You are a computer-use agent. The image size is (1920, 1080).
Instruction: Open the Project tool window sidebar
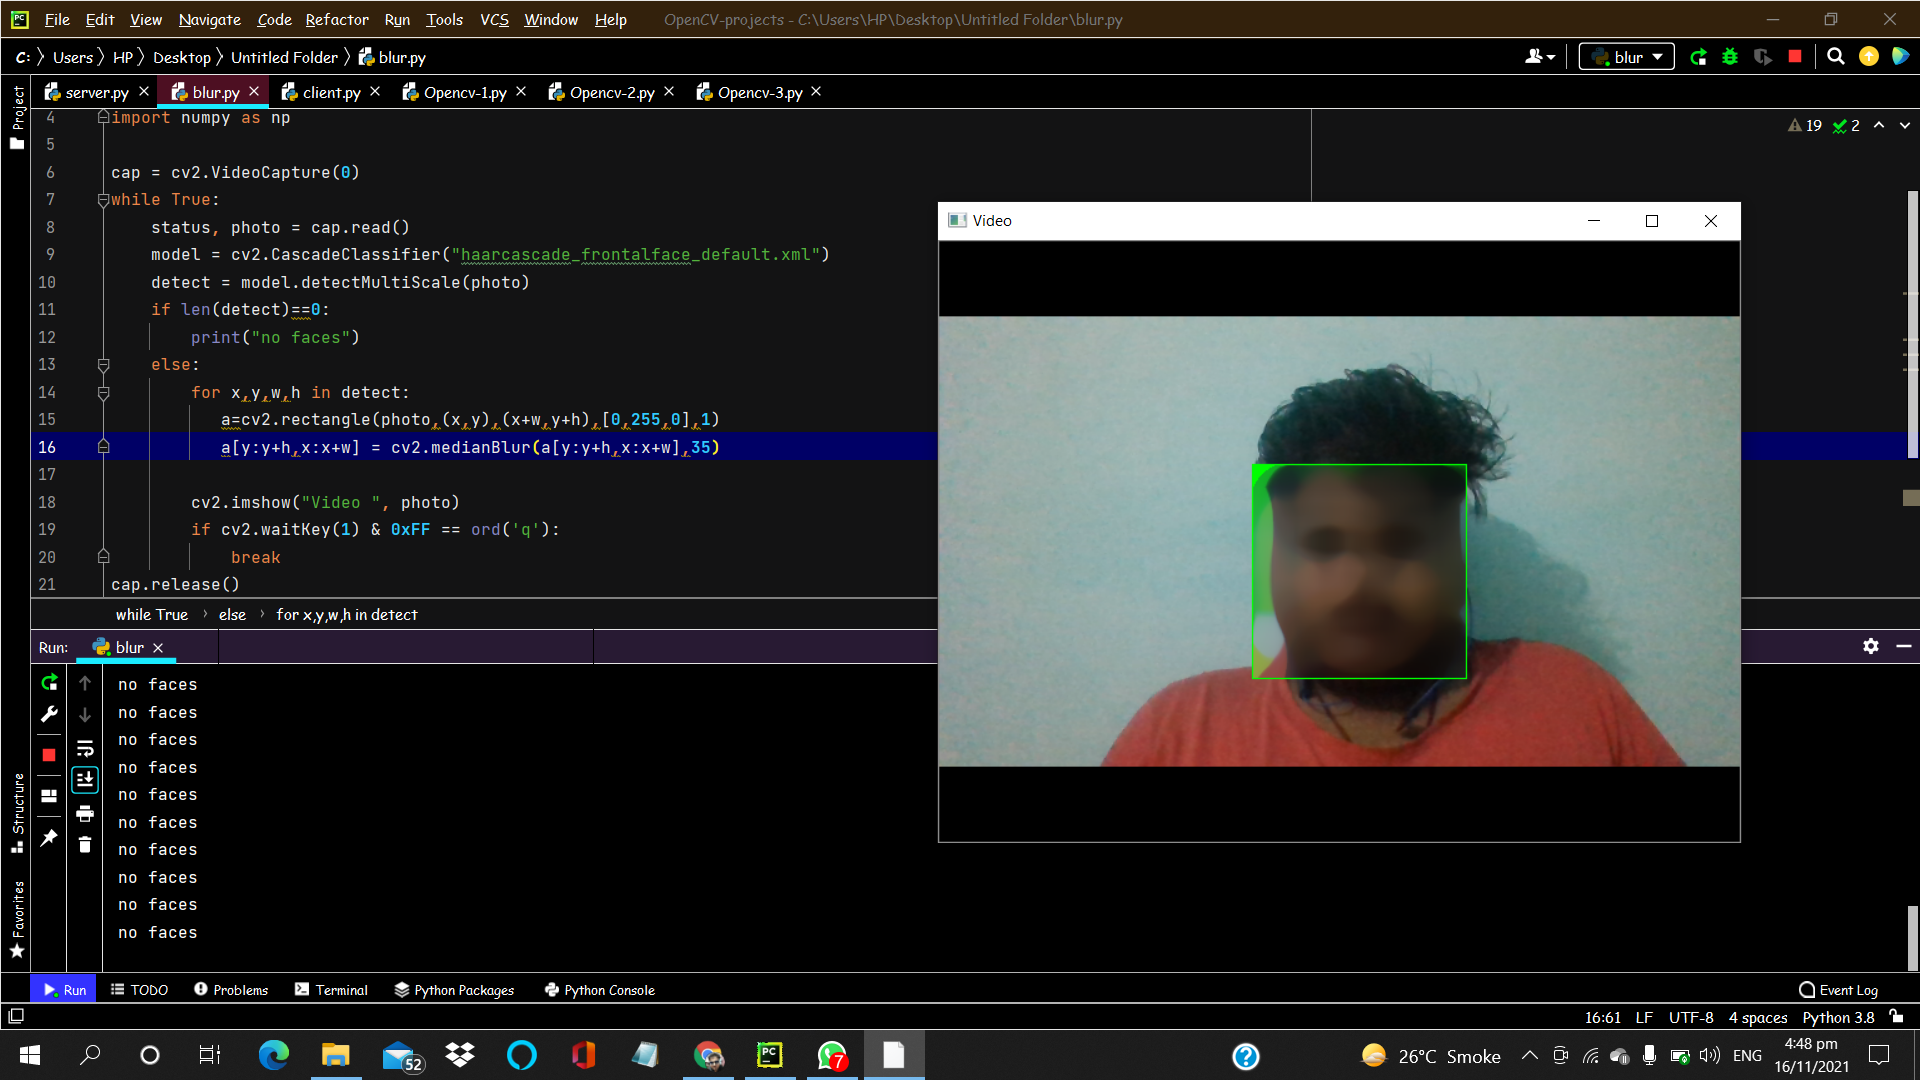pyautogui.click(x=17, y=117)
